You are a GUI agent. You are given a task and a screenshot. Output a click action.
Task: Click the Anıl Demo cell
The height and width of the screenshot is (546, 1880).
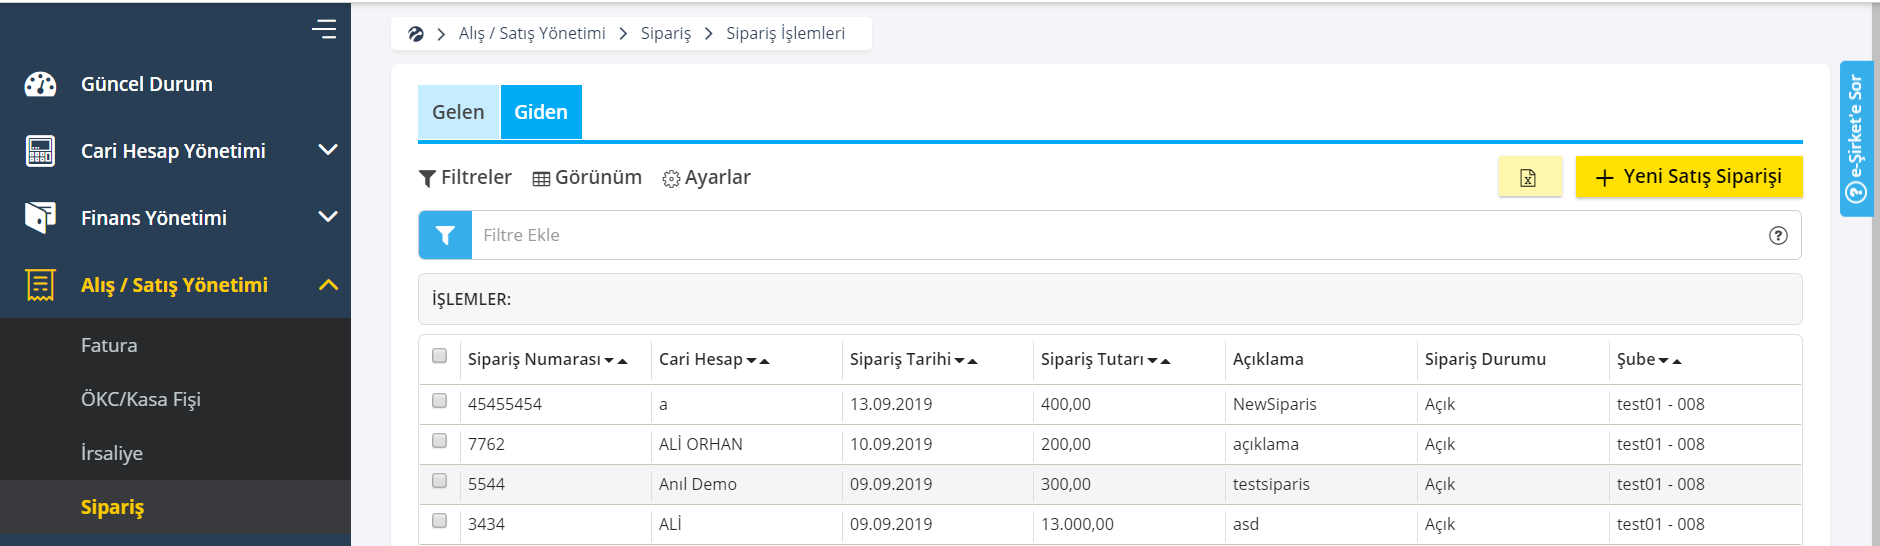click(698, 484)
